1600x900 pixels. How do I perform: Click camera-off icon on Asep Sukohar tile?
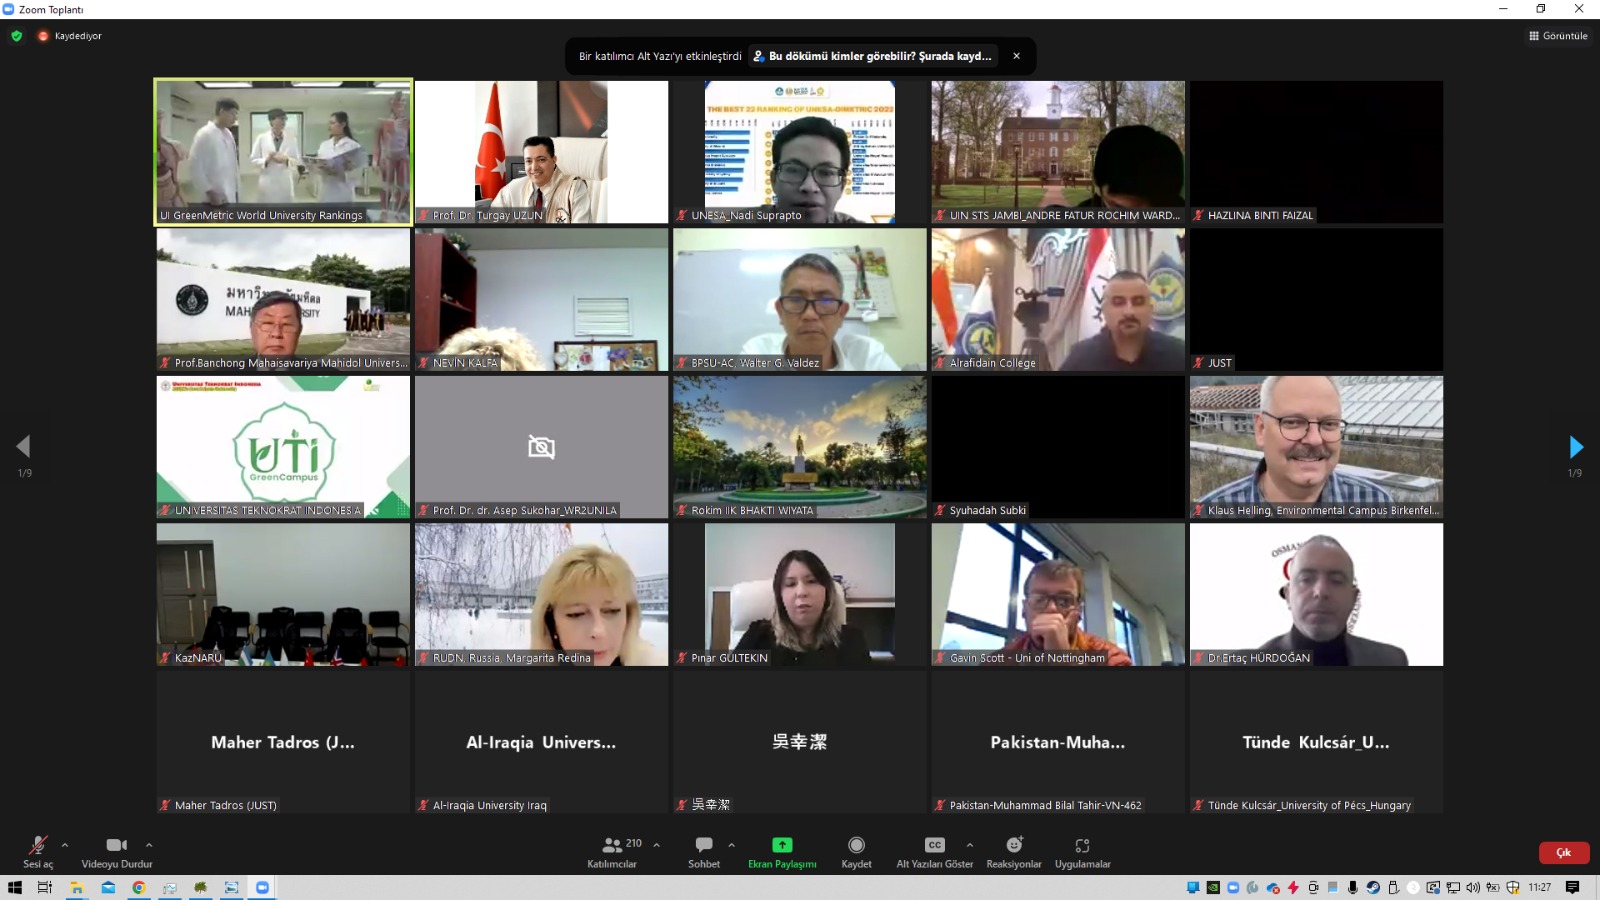(541, 447)
